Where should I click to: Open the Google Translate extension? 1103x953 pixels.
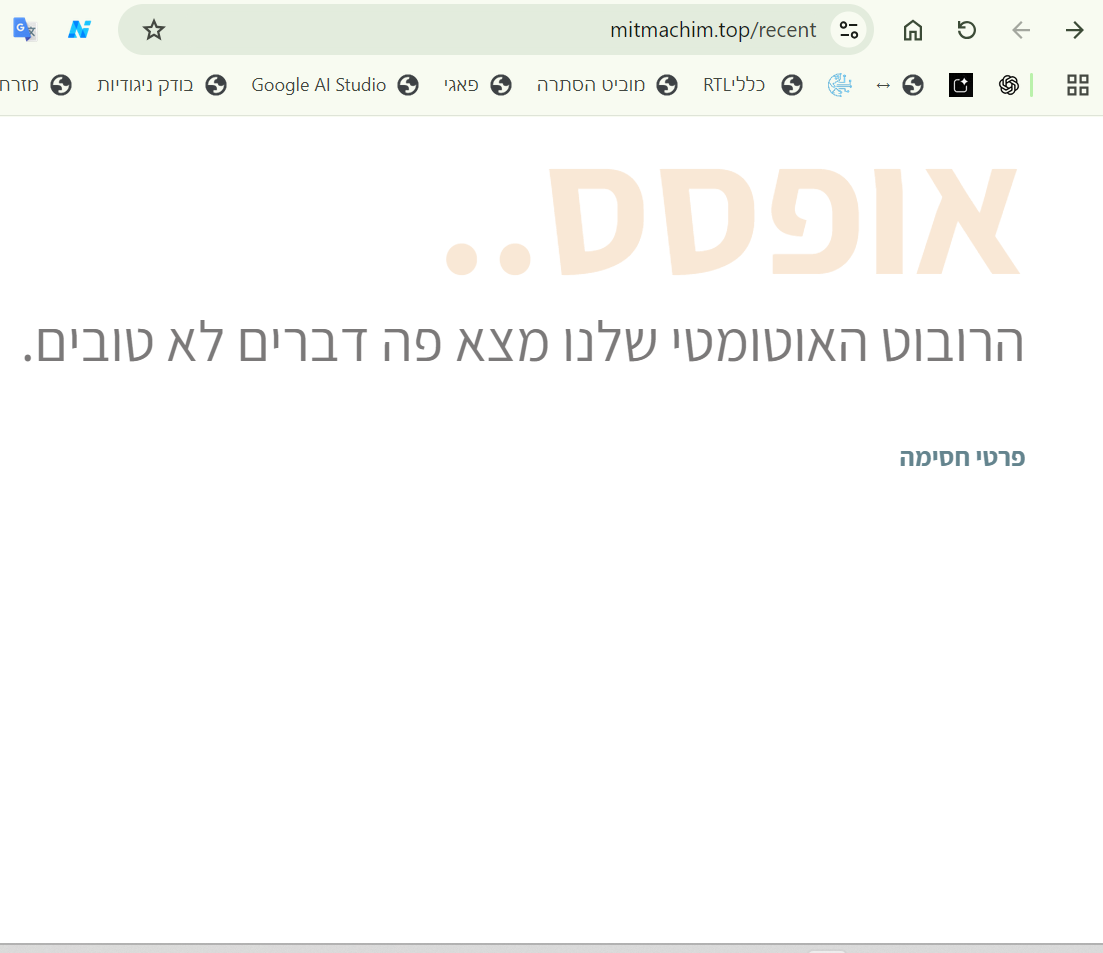click(x=23, y=29)
